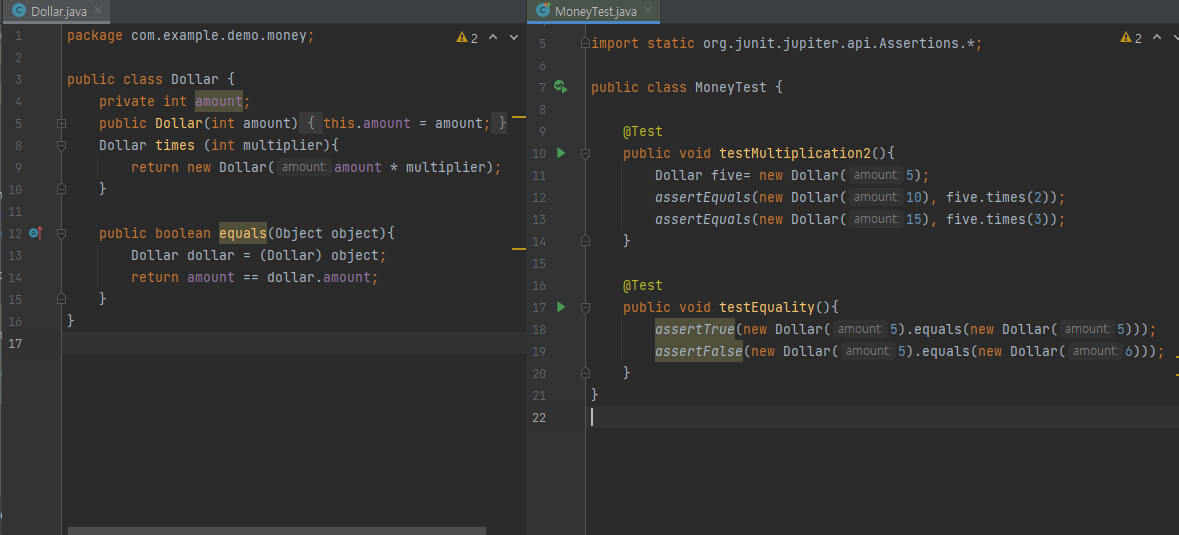1179x535 pixels.
Task: Click the Dollar.java horizontal scrollbar
Action: point(277,530)
